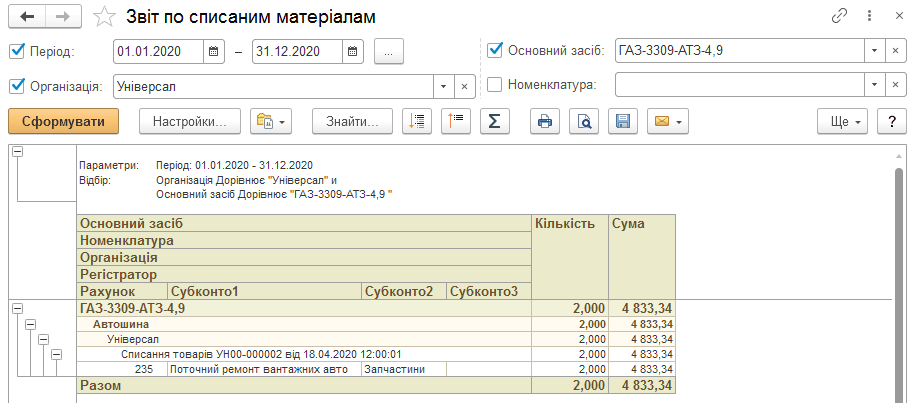Select Поточний ремонт вантажних авто cell

(x=265, y=370)
